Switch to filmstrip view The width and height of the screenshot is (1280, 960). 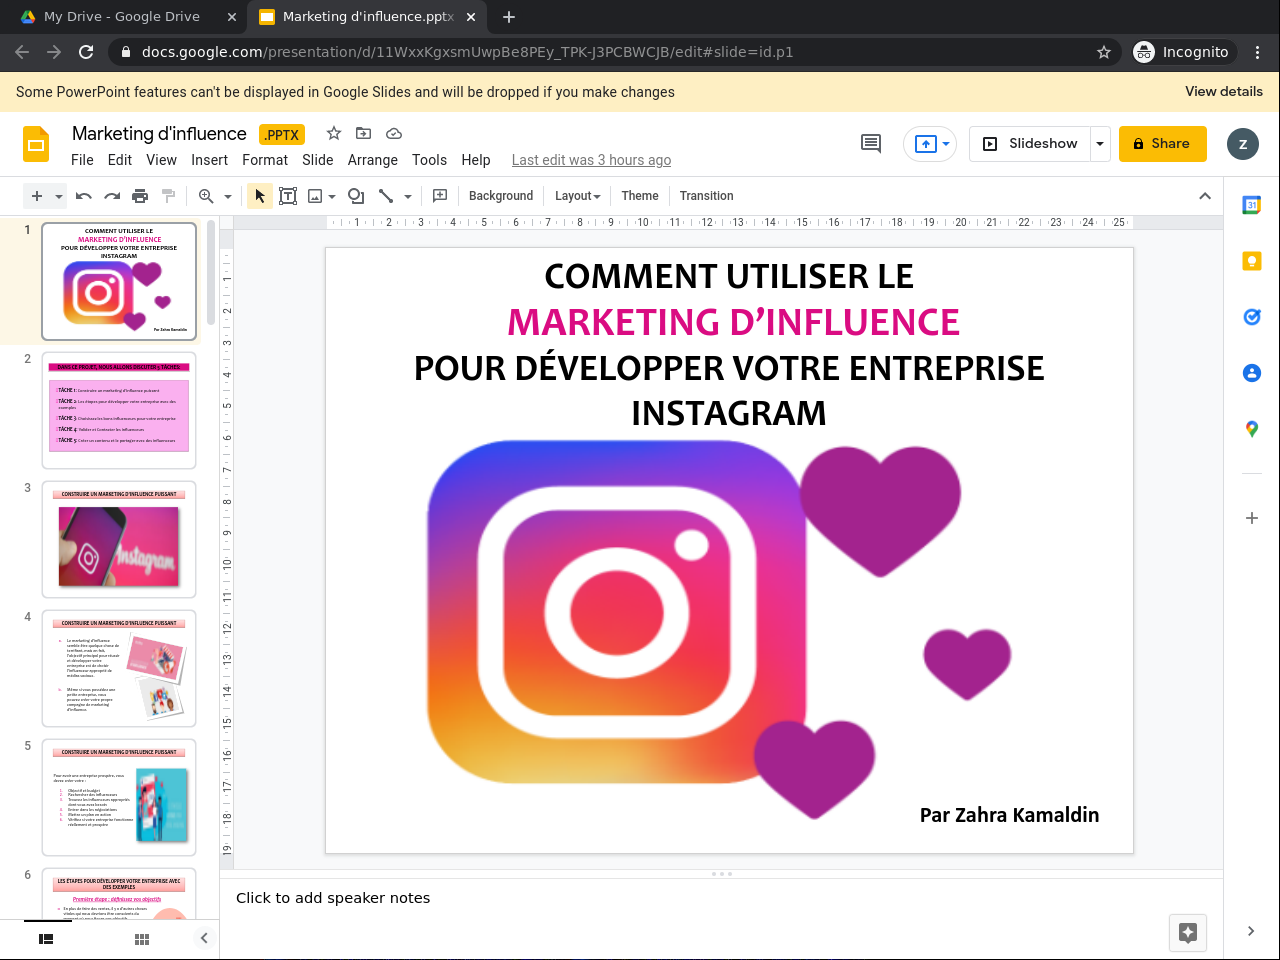click(x=46, y=939)
